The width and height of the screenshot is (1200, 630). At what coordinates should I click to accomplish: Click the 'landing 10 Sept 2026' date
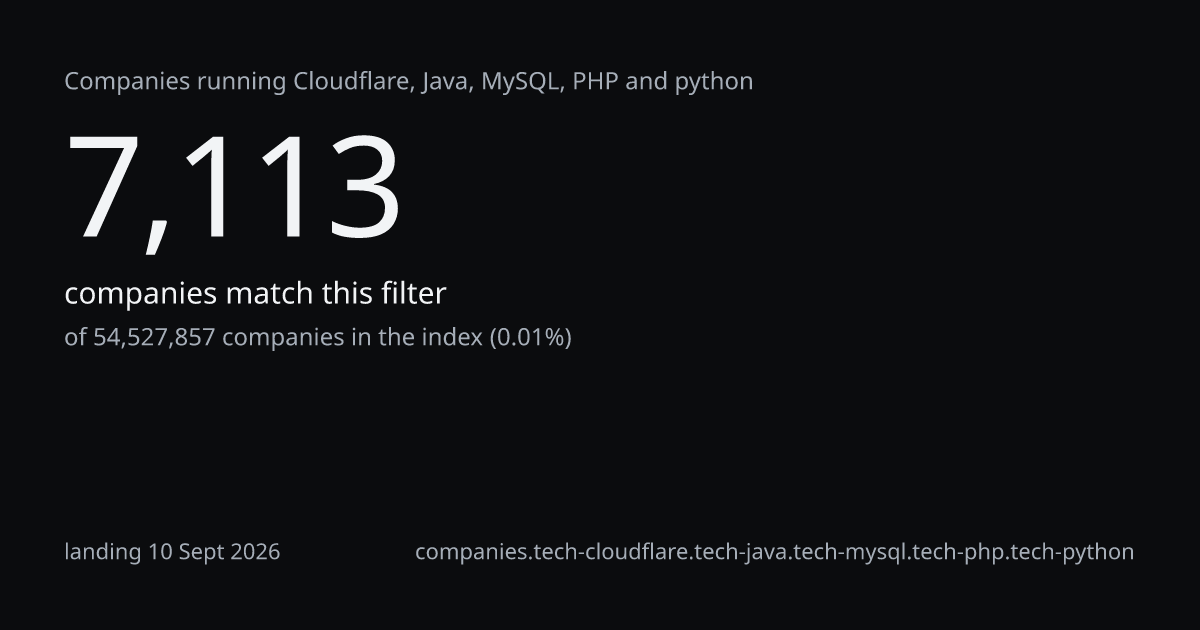(x=172, y=552)
